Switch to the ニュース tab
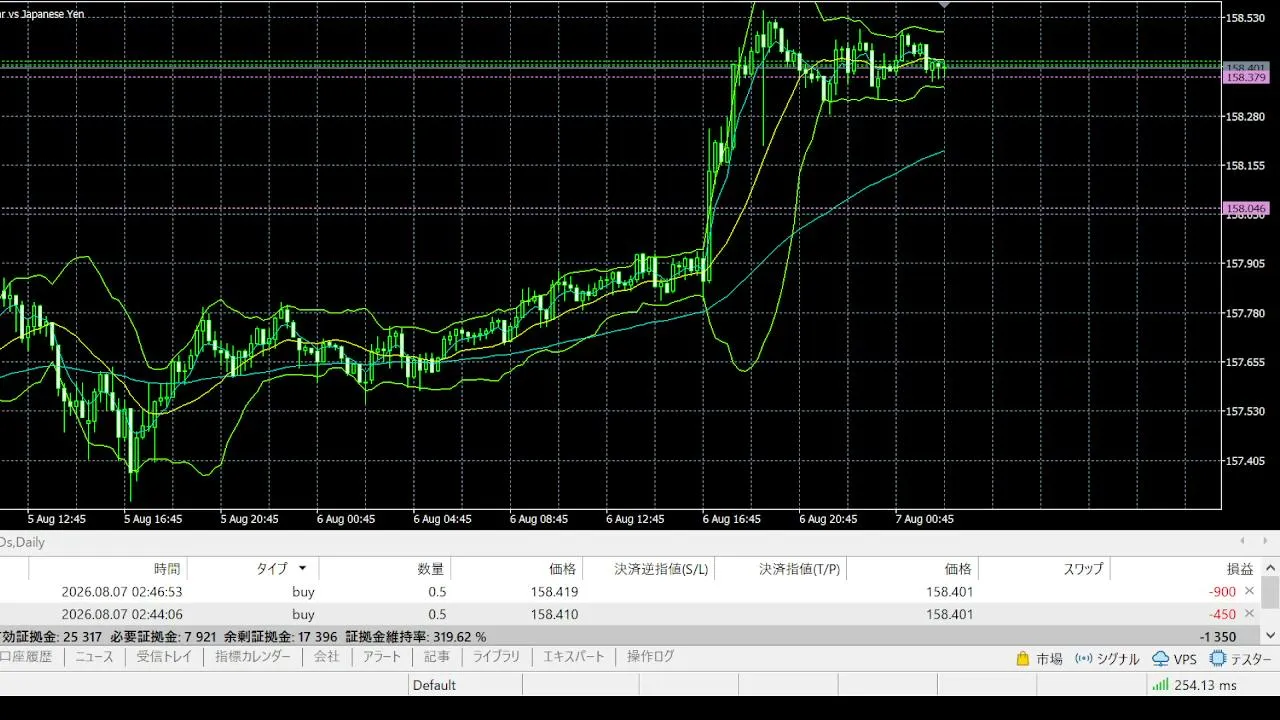 click(94, 657)
